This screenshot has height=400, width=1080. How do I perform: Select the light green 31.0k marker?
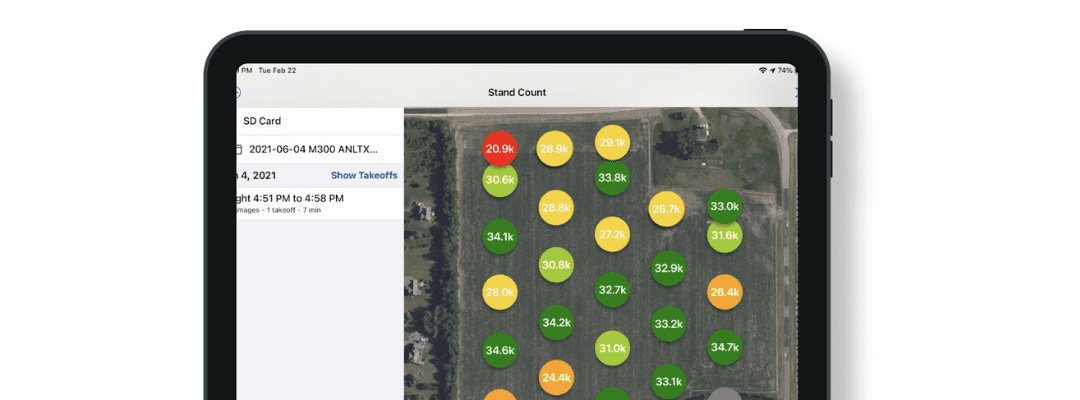(612, 348)
